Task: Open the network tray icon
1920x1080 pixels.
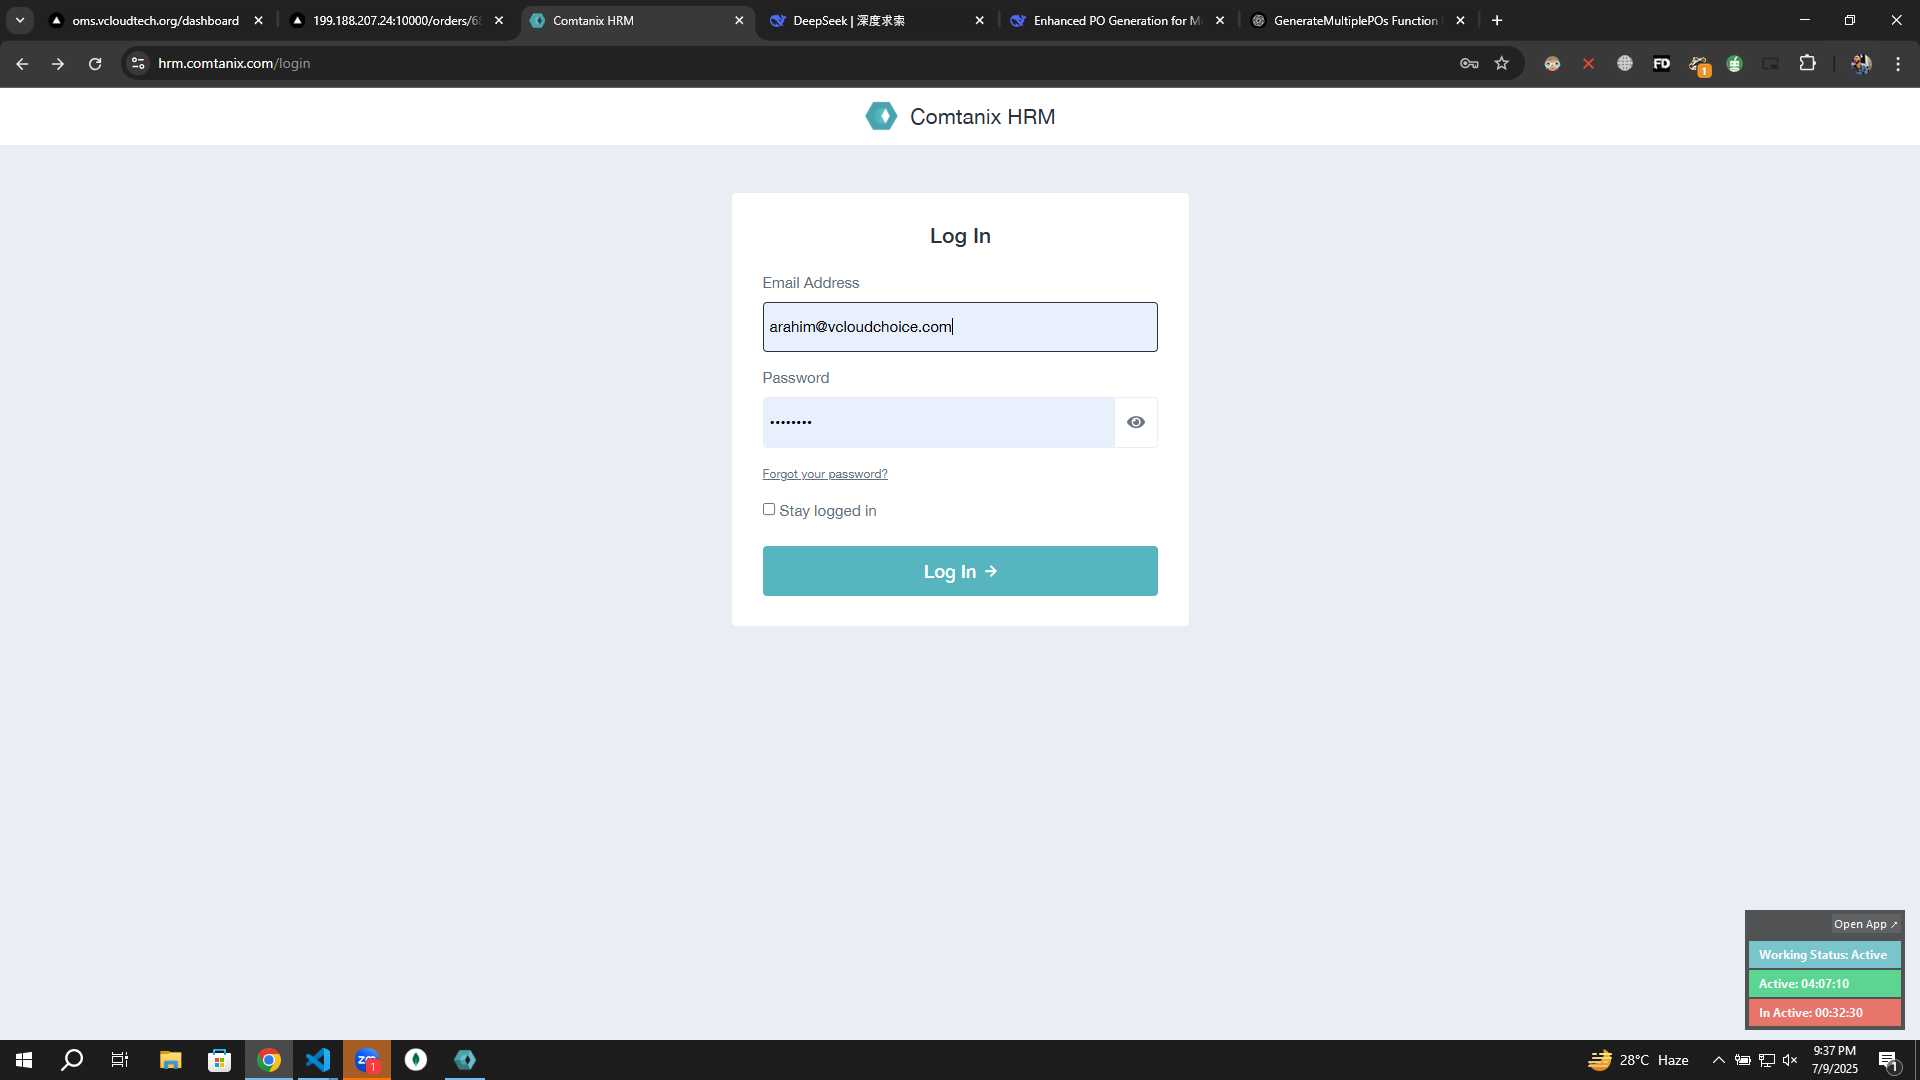Action: point(1767,1060)
